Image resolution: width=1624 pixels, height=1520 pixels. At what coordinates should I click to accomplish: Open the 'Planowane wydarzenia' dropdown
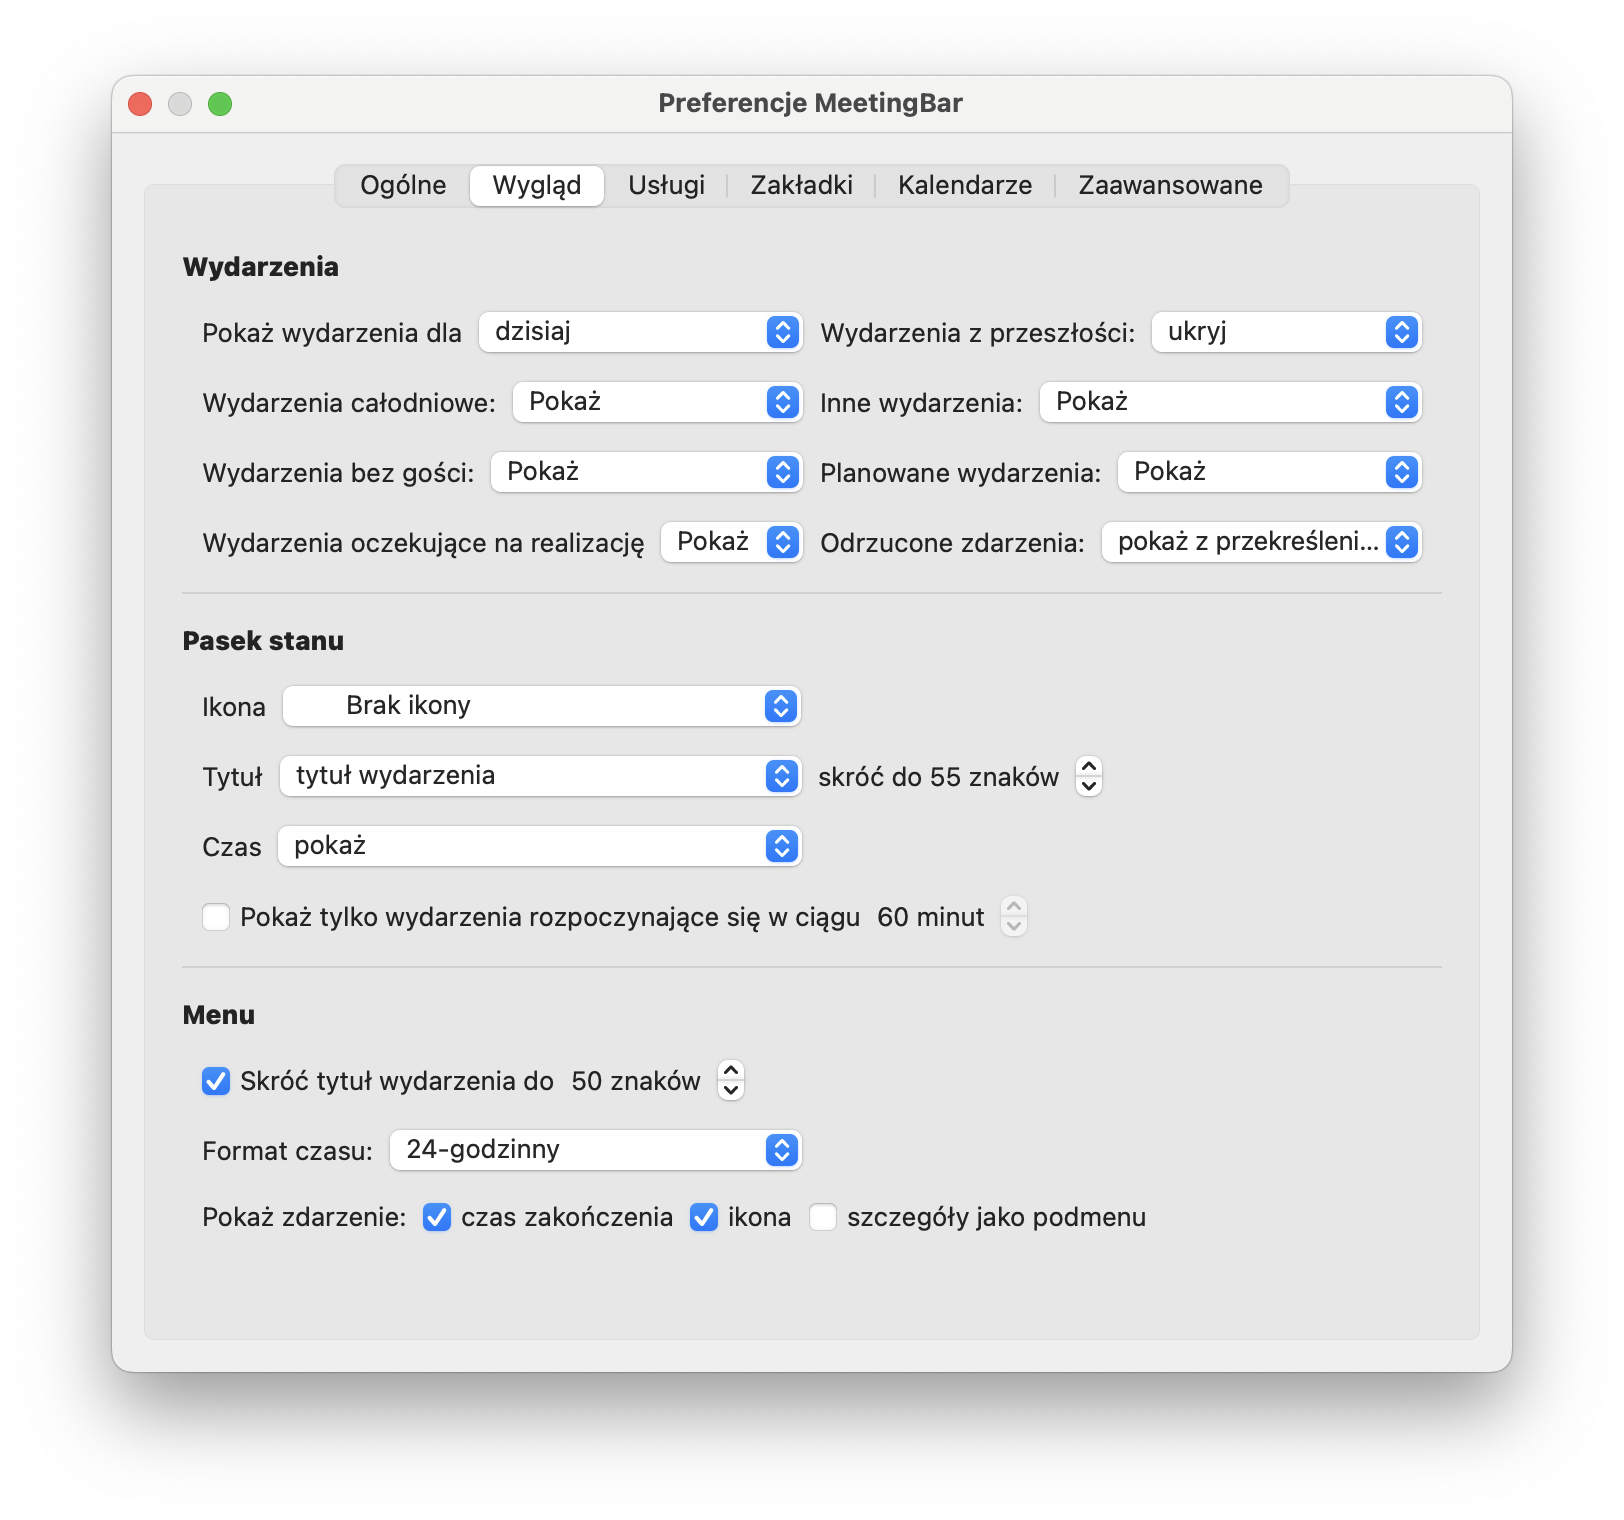click(x=1269, y=472)
